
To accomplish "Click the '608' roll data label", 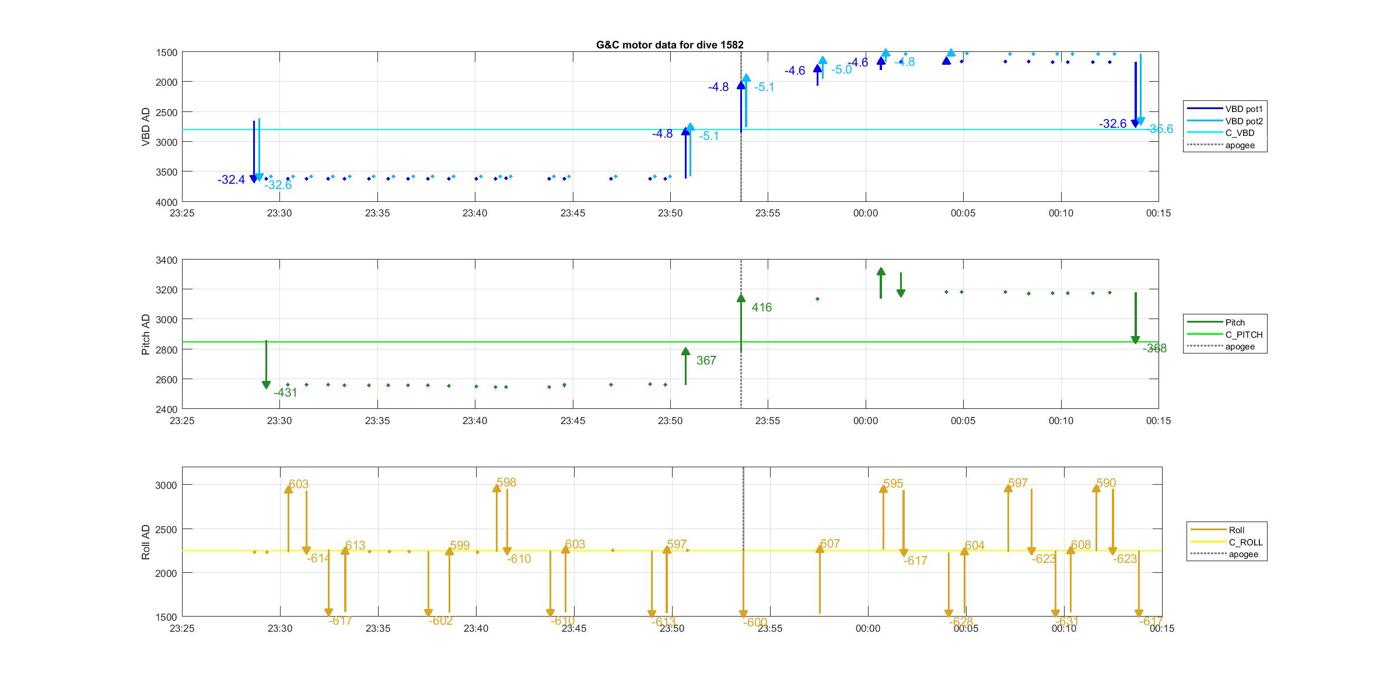I will pos(1081,546).
